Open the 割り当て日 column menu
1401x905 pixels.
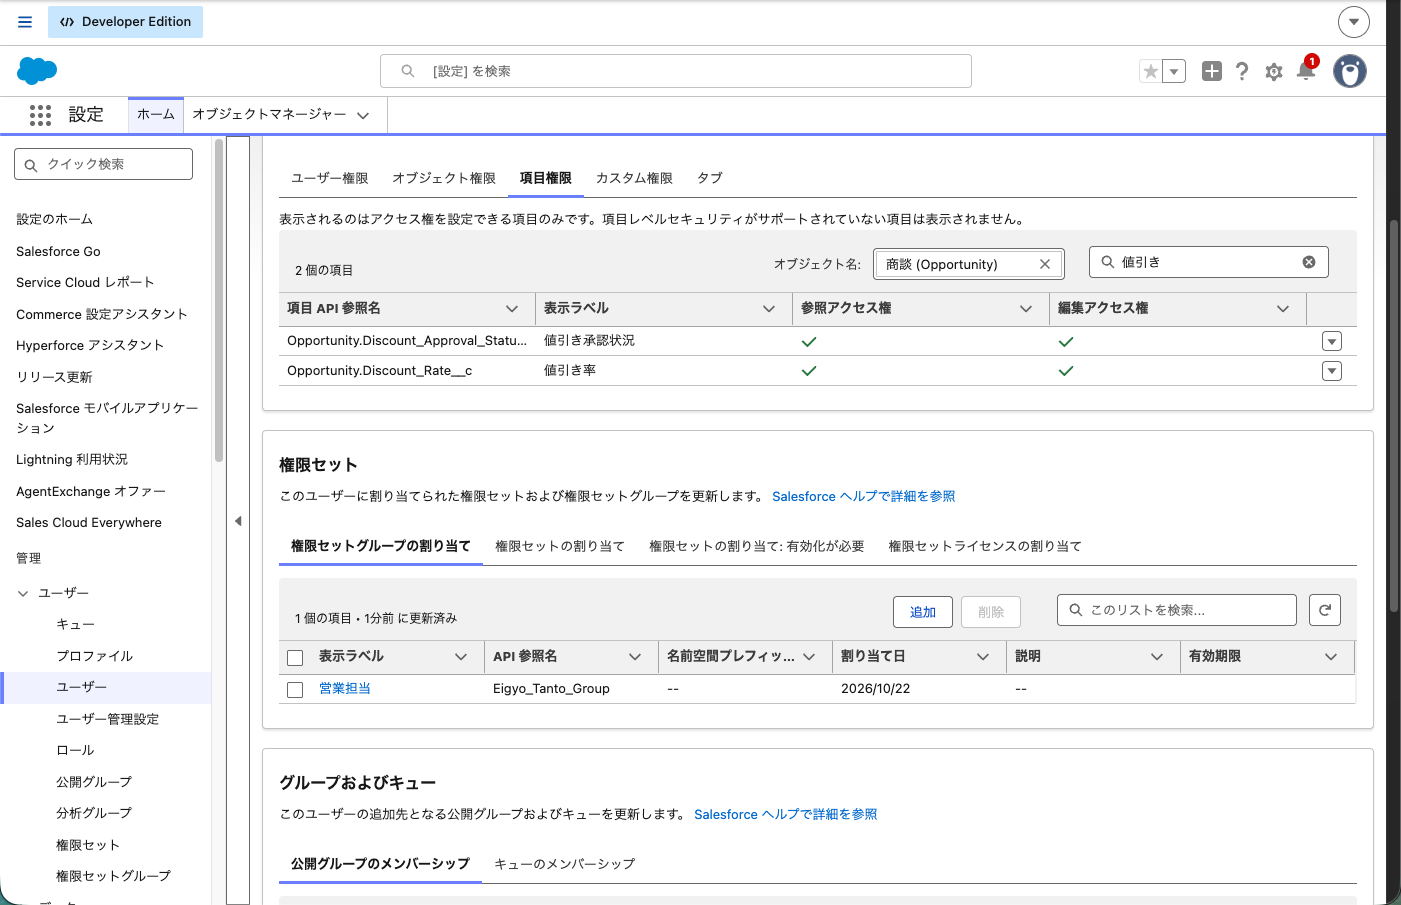pos(983,657)
